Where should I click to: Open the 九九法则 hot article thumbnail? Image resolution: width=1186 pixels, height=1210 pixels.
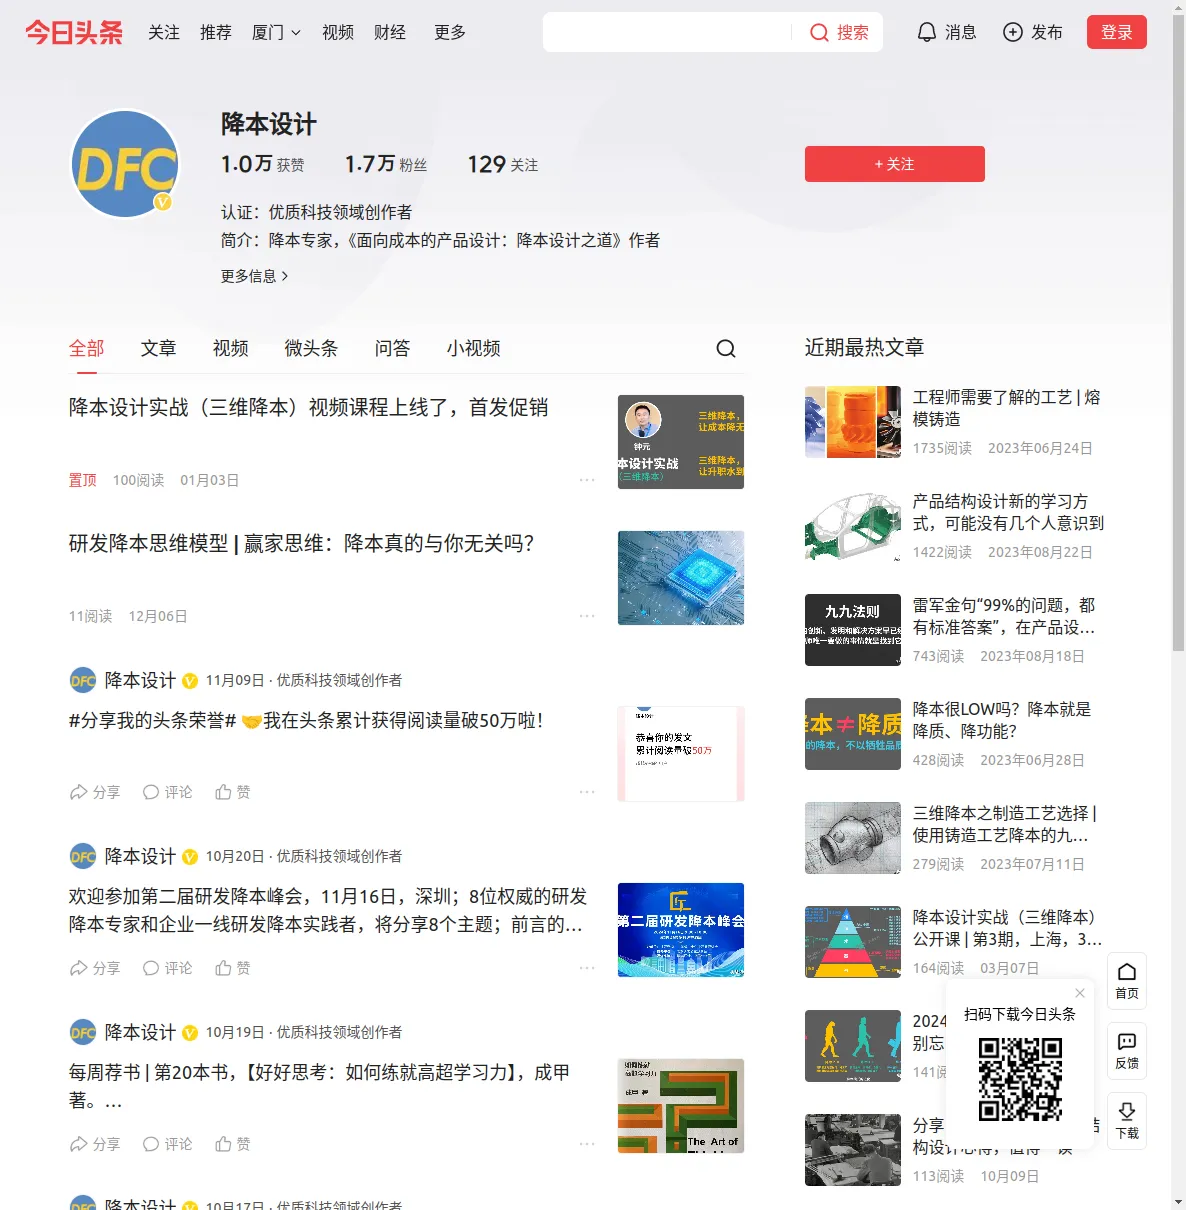[x=853, y=630]
